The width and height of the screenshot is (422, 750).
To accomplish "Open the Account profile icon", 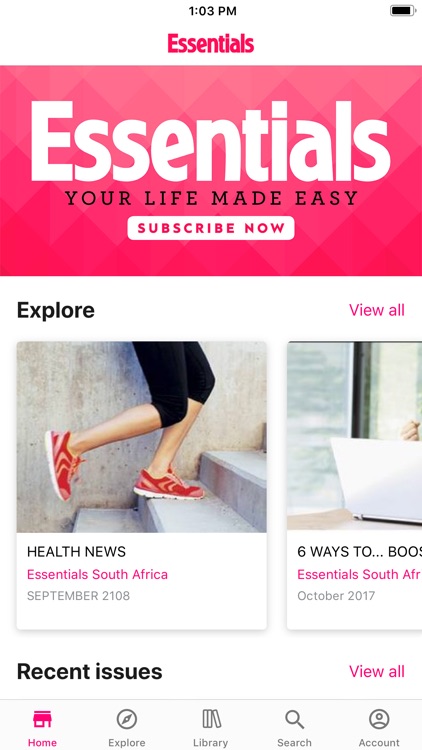I will tap(379, 719).
